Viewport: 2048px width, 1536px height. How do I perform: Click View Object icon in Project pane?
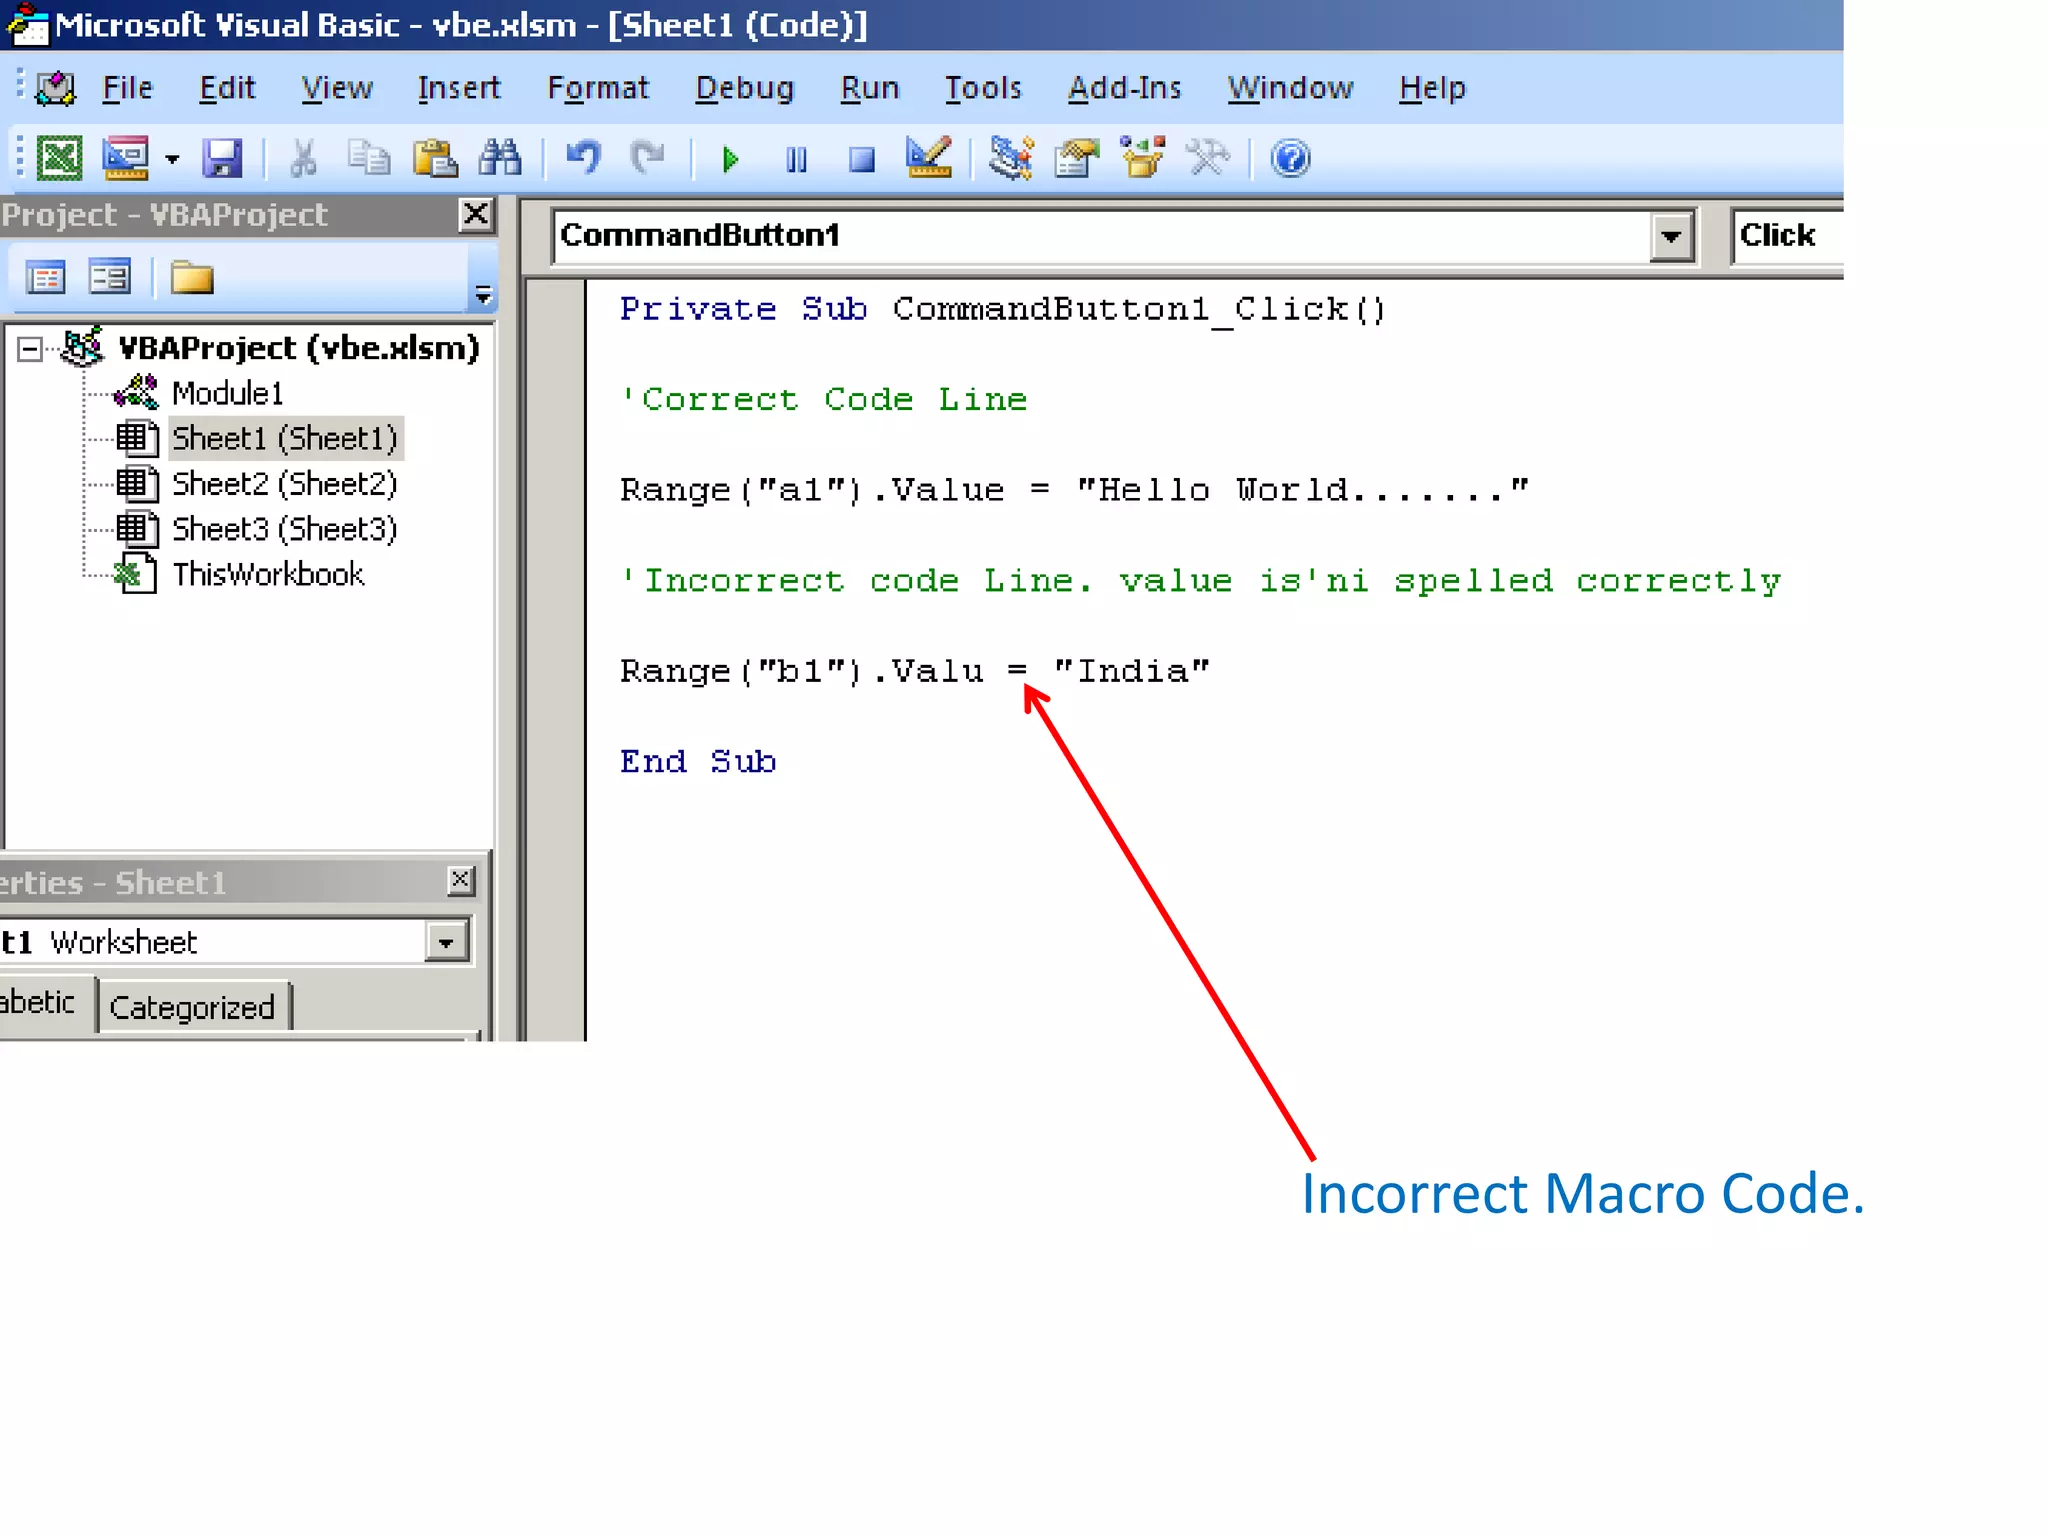pos(109,277)
